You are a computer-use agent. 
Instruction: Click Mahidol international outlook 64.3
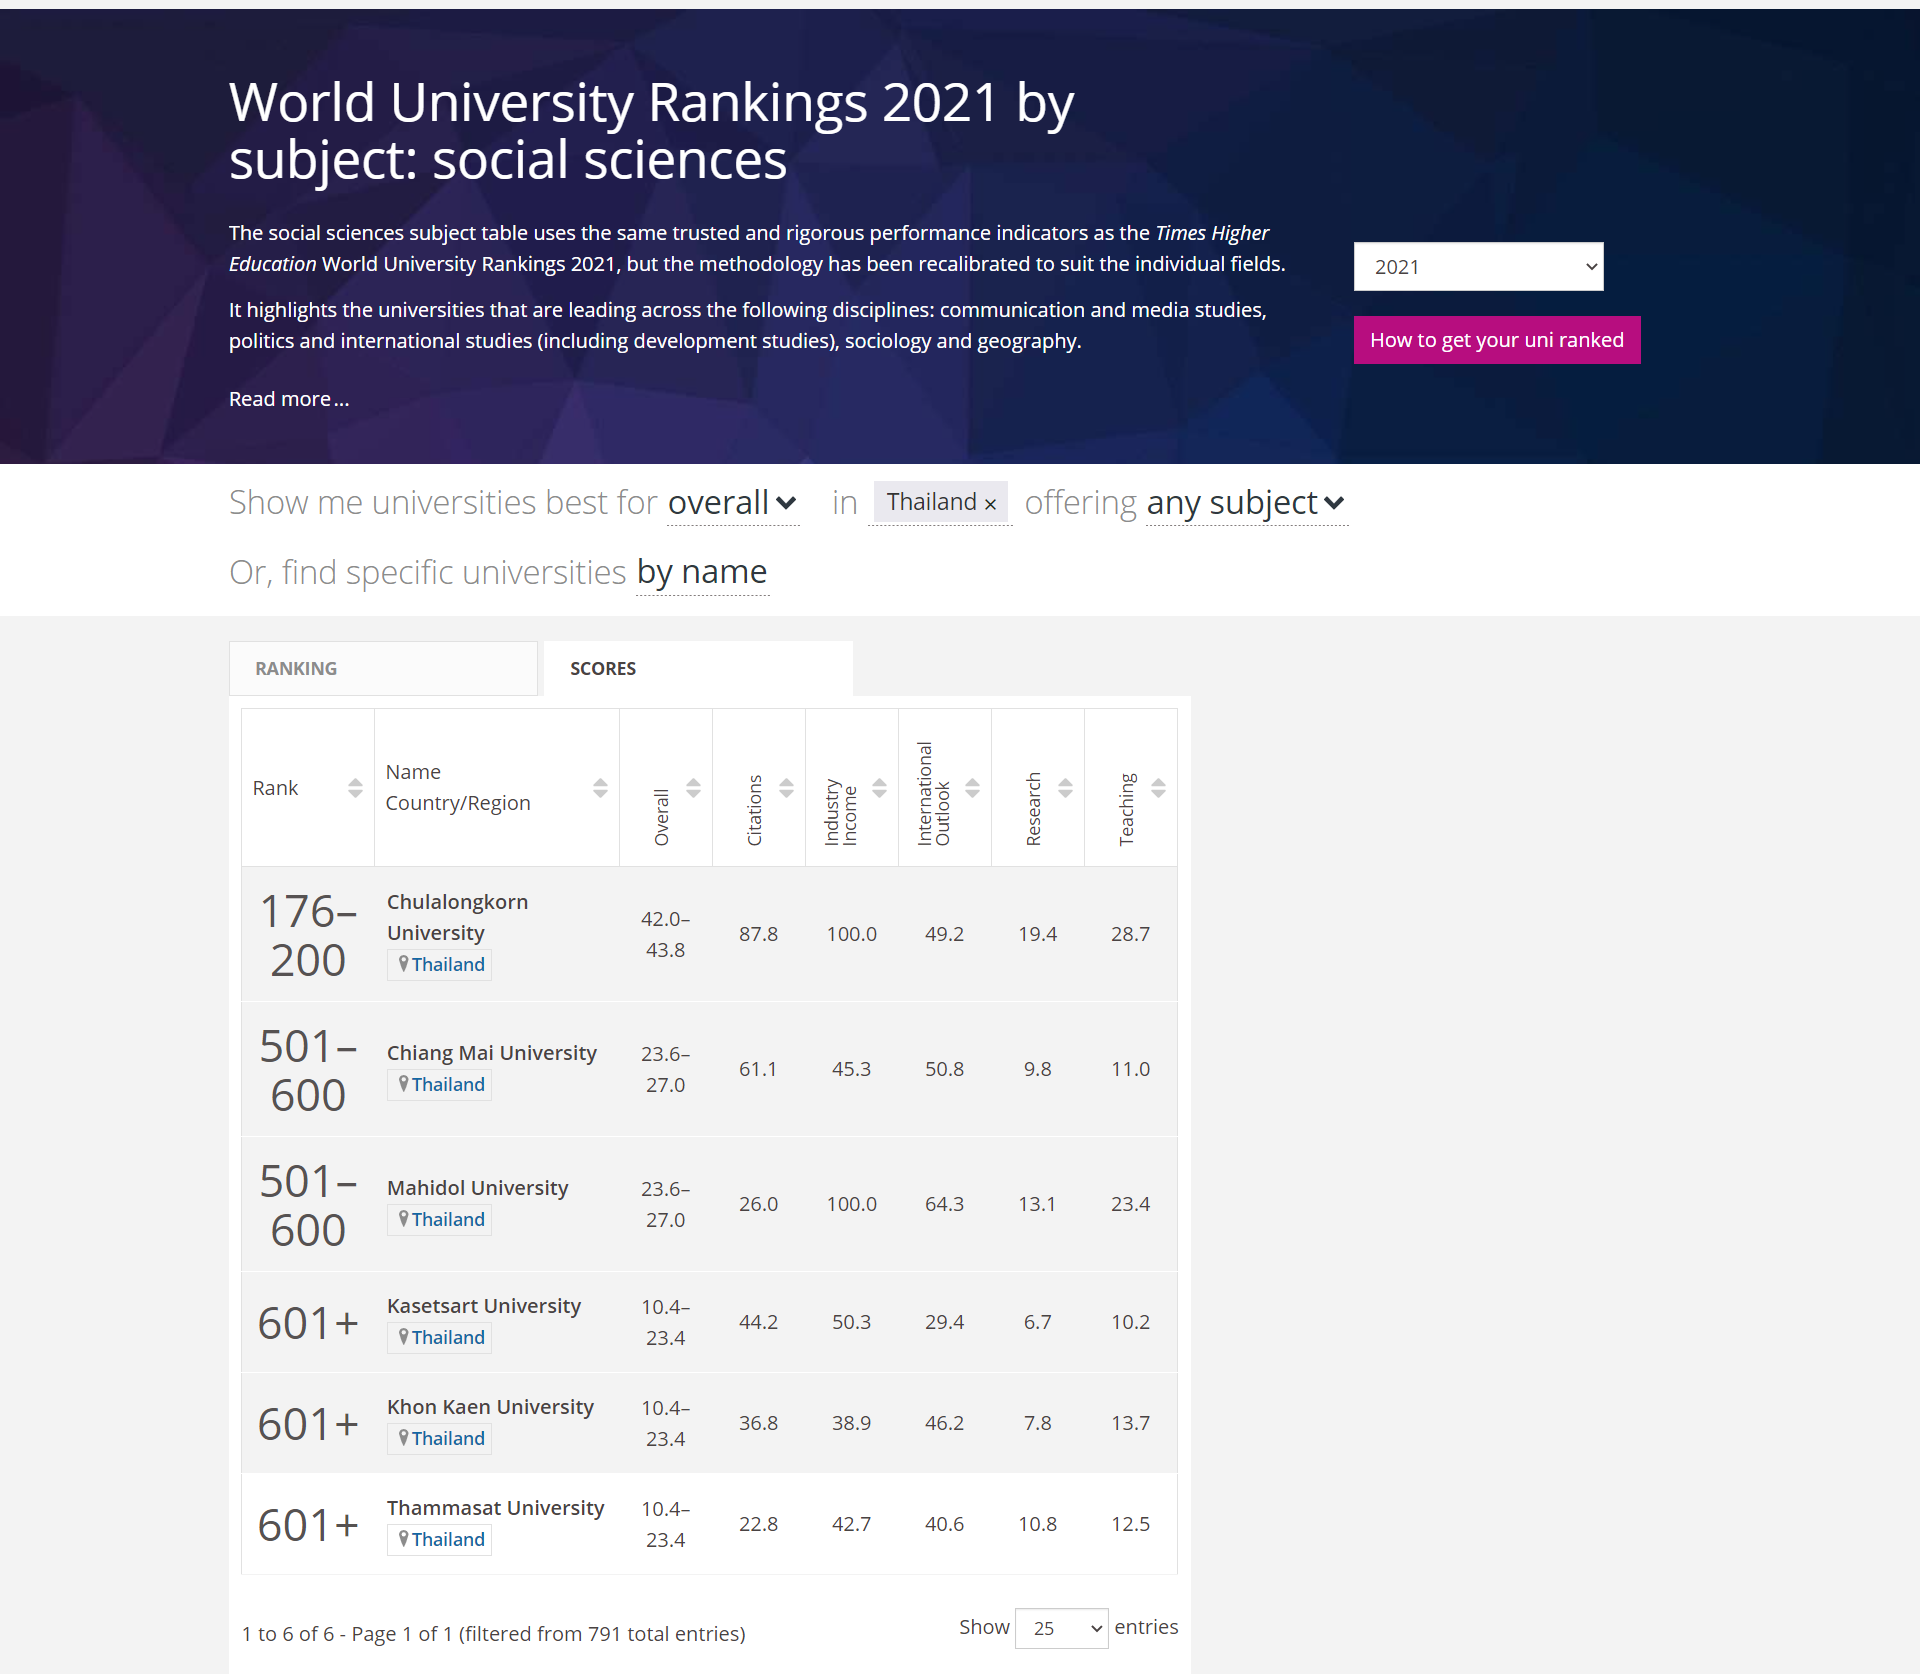[x=944, y=1204]
